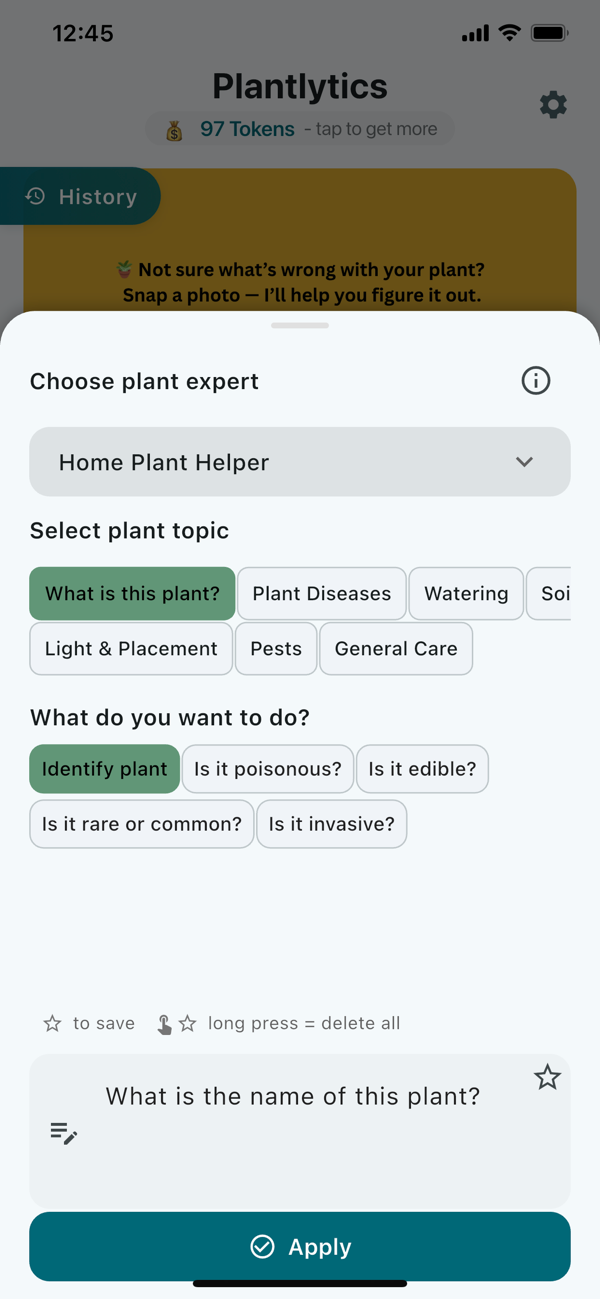600x1299 pixels.
Task: Tap the star icon next to 'to save'
Action: pyautogui.click(x=53, y=1023)
